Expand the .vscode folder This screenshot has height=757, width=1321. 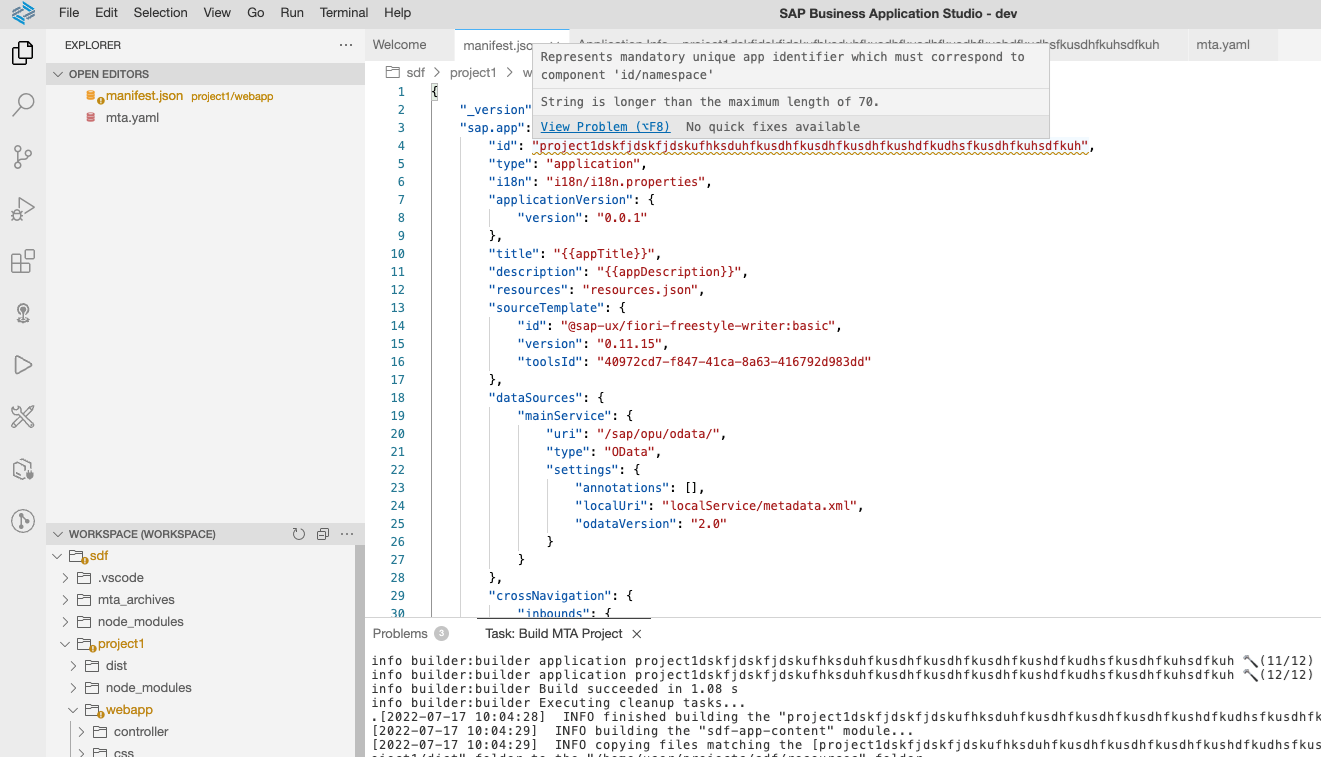coord(66,578)
